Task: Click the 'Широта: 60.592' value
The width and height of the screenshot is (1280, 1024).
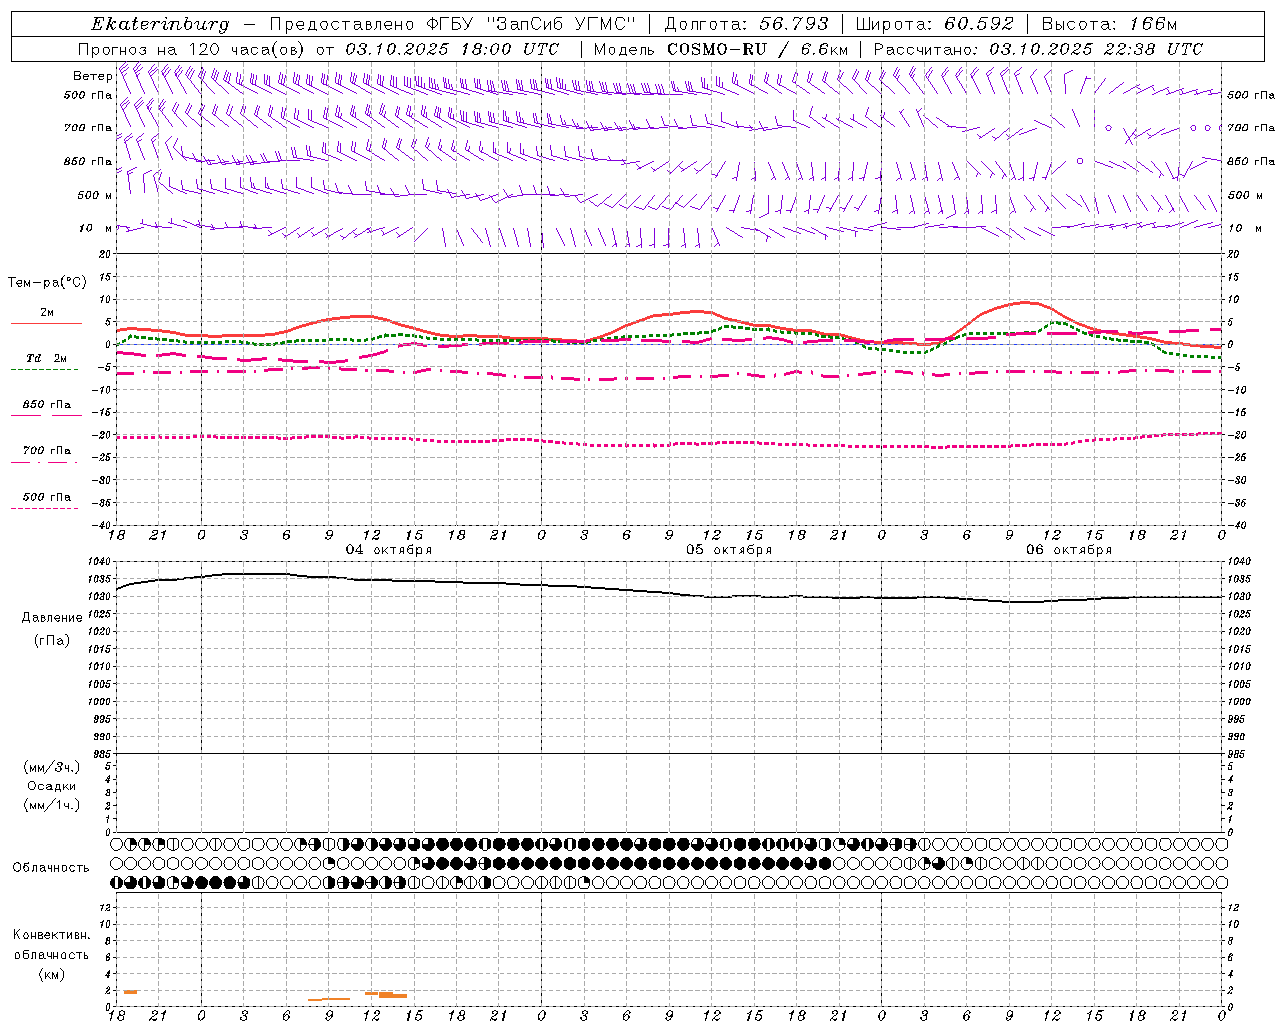Action: 935,24
